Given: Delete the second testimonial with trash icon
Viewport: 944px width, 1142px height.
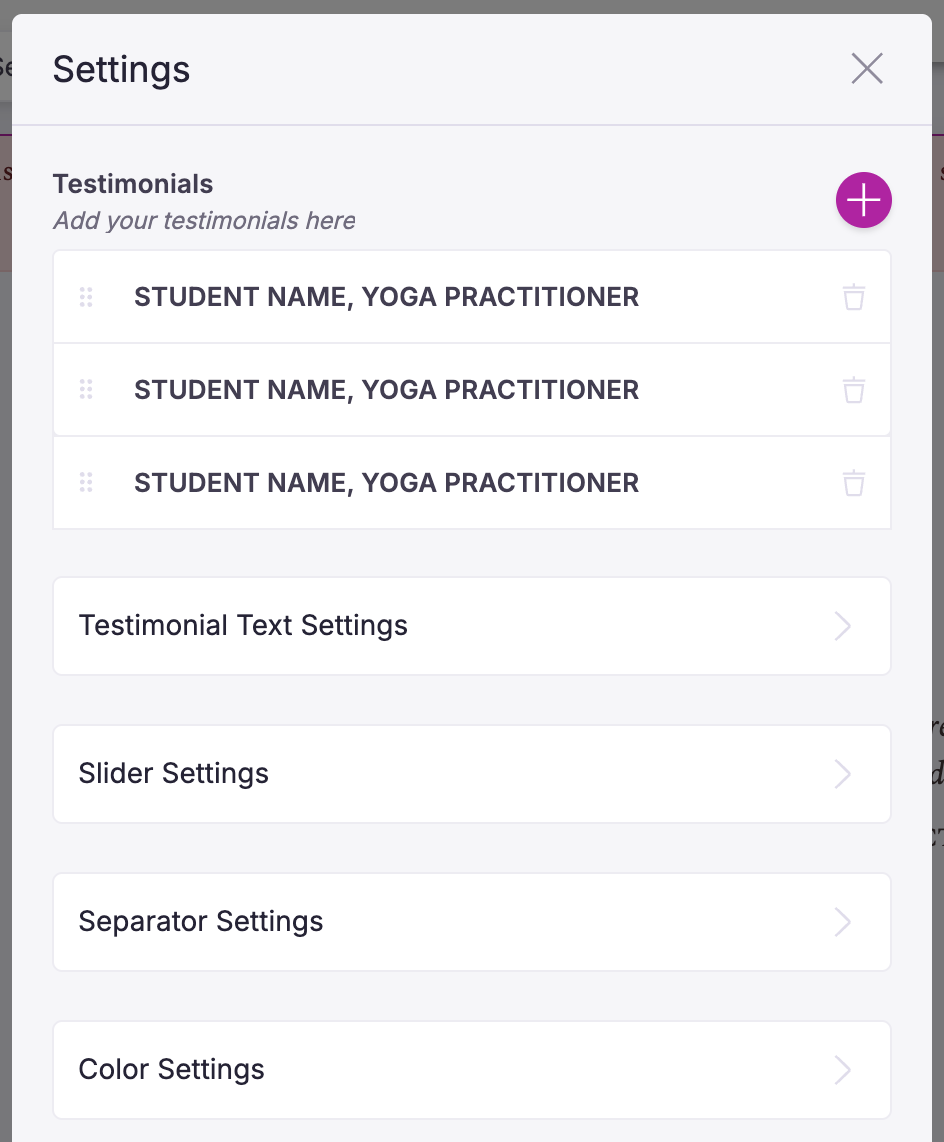Looking at the screenshot, I should (x=853, y=390).
